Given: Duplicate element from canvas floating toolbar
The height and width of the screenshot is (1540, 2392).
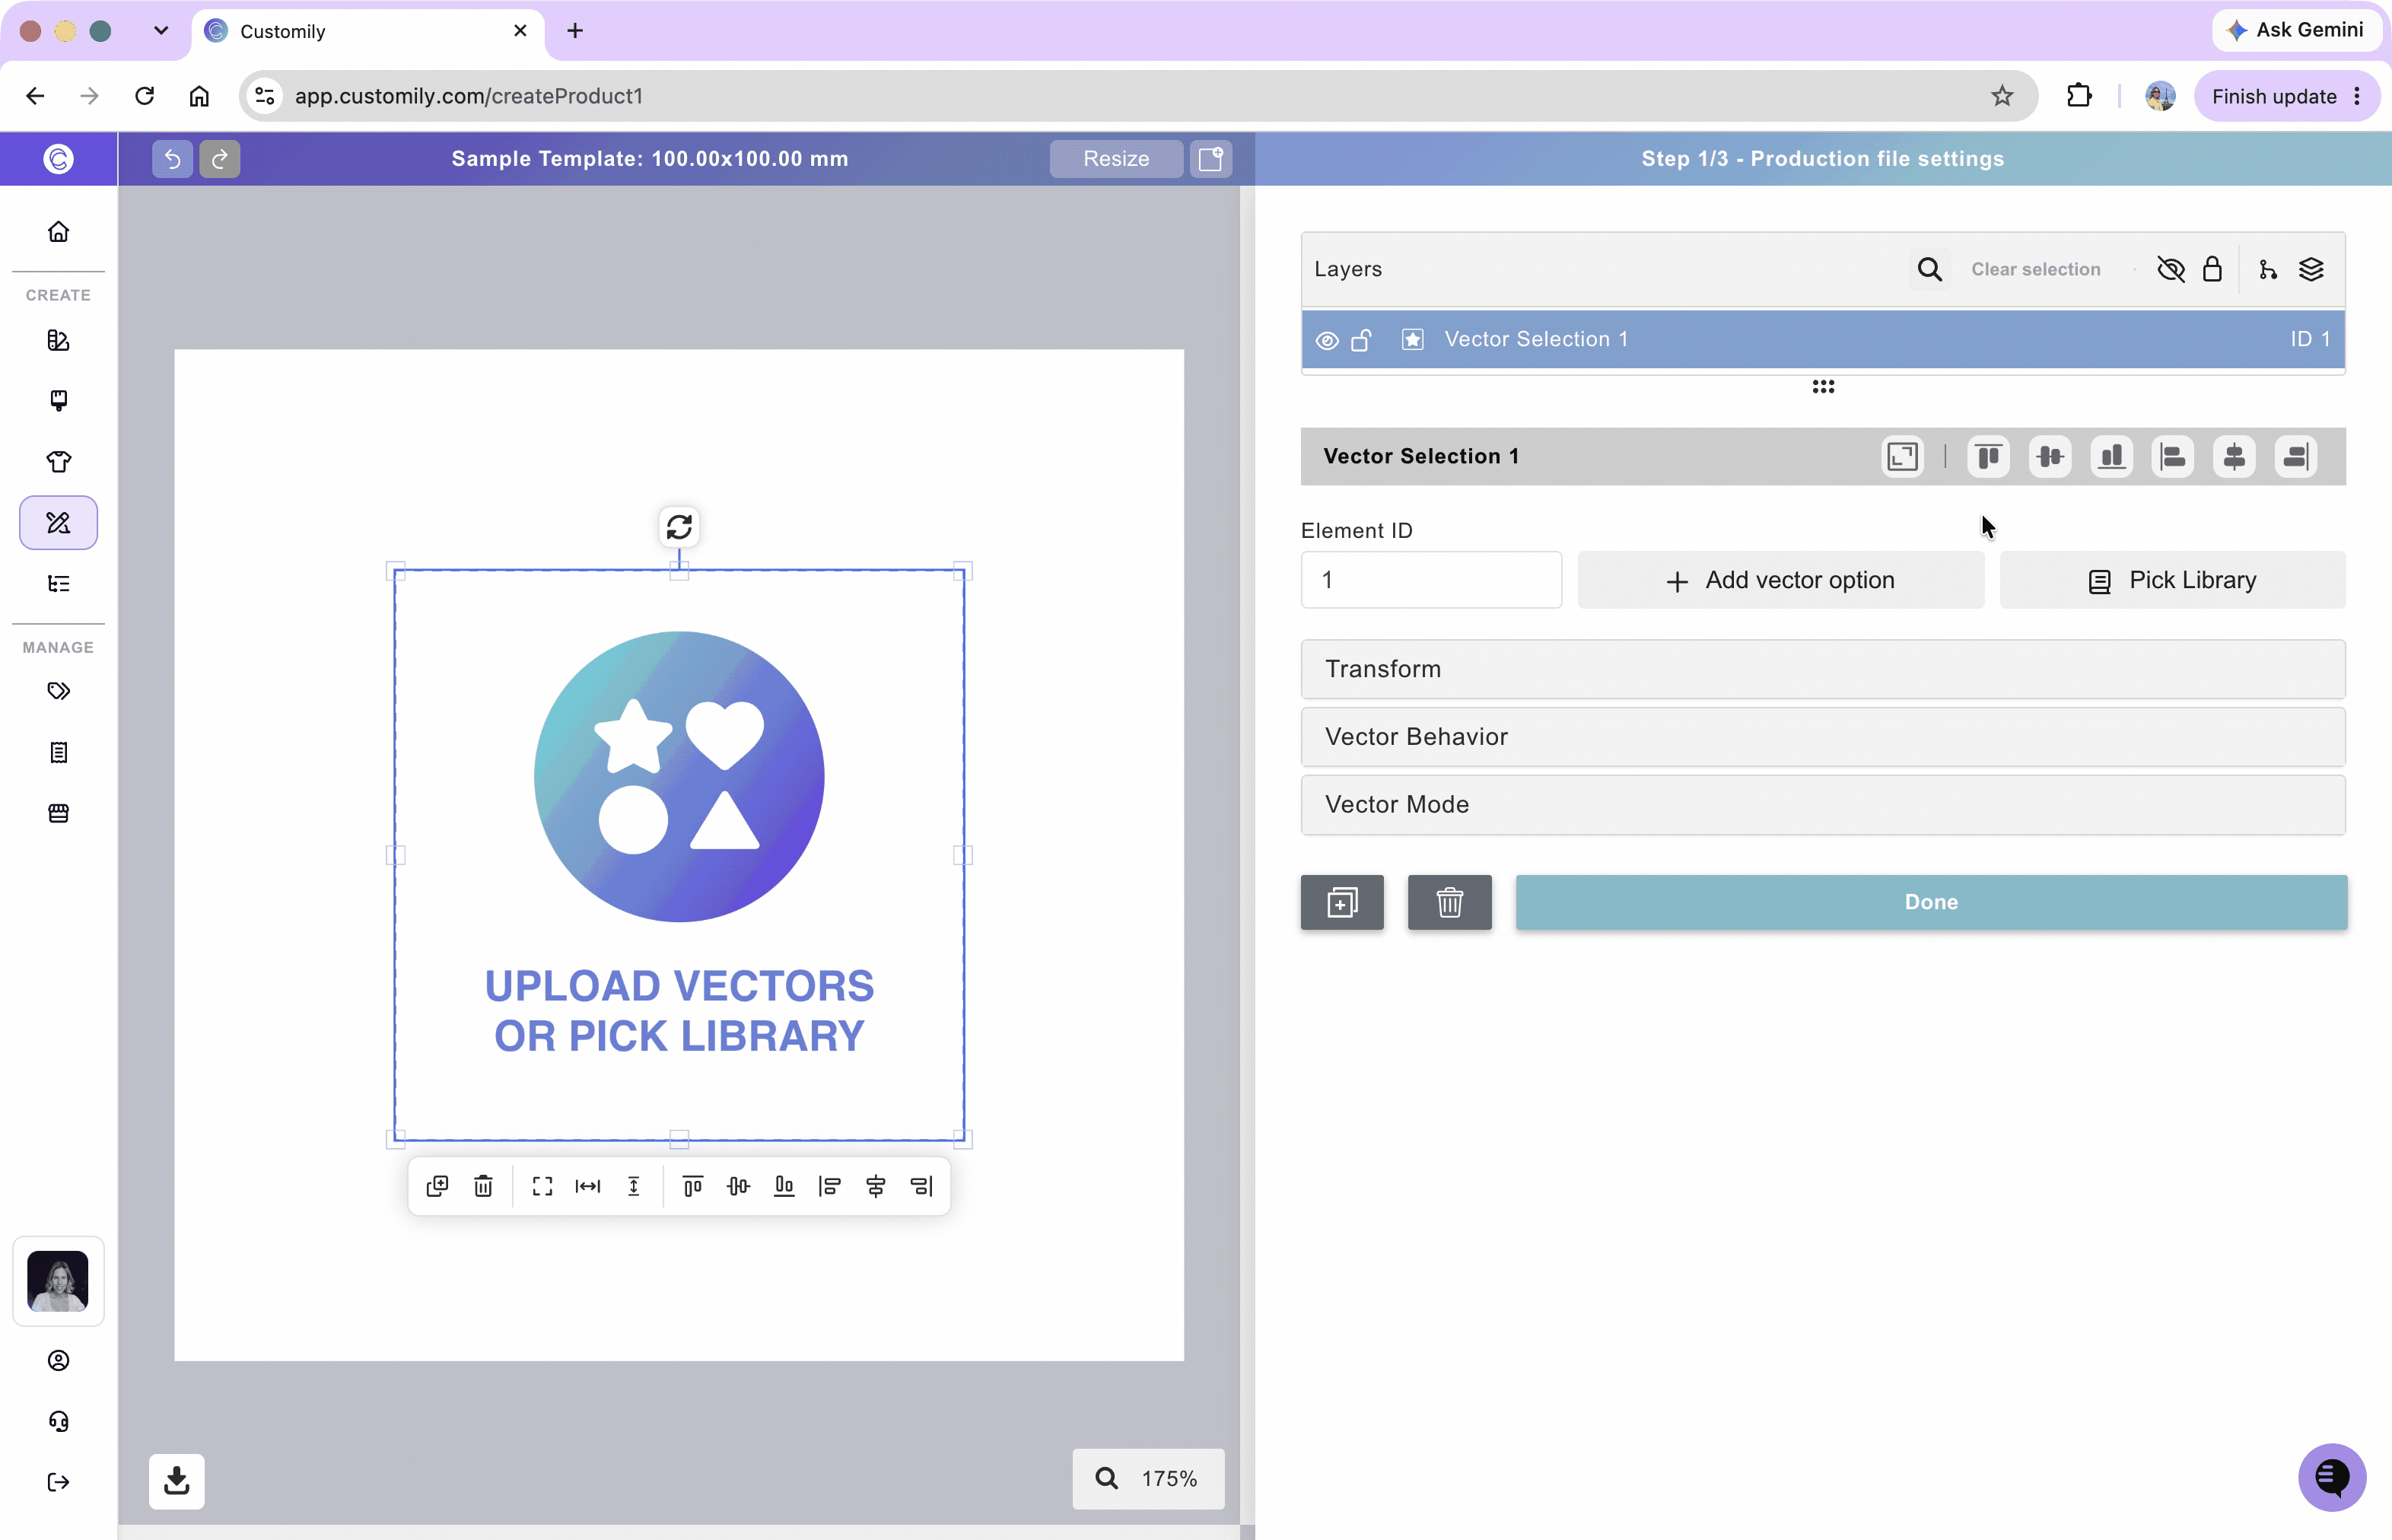Looking at the screenshot, I should point(437,1186).
